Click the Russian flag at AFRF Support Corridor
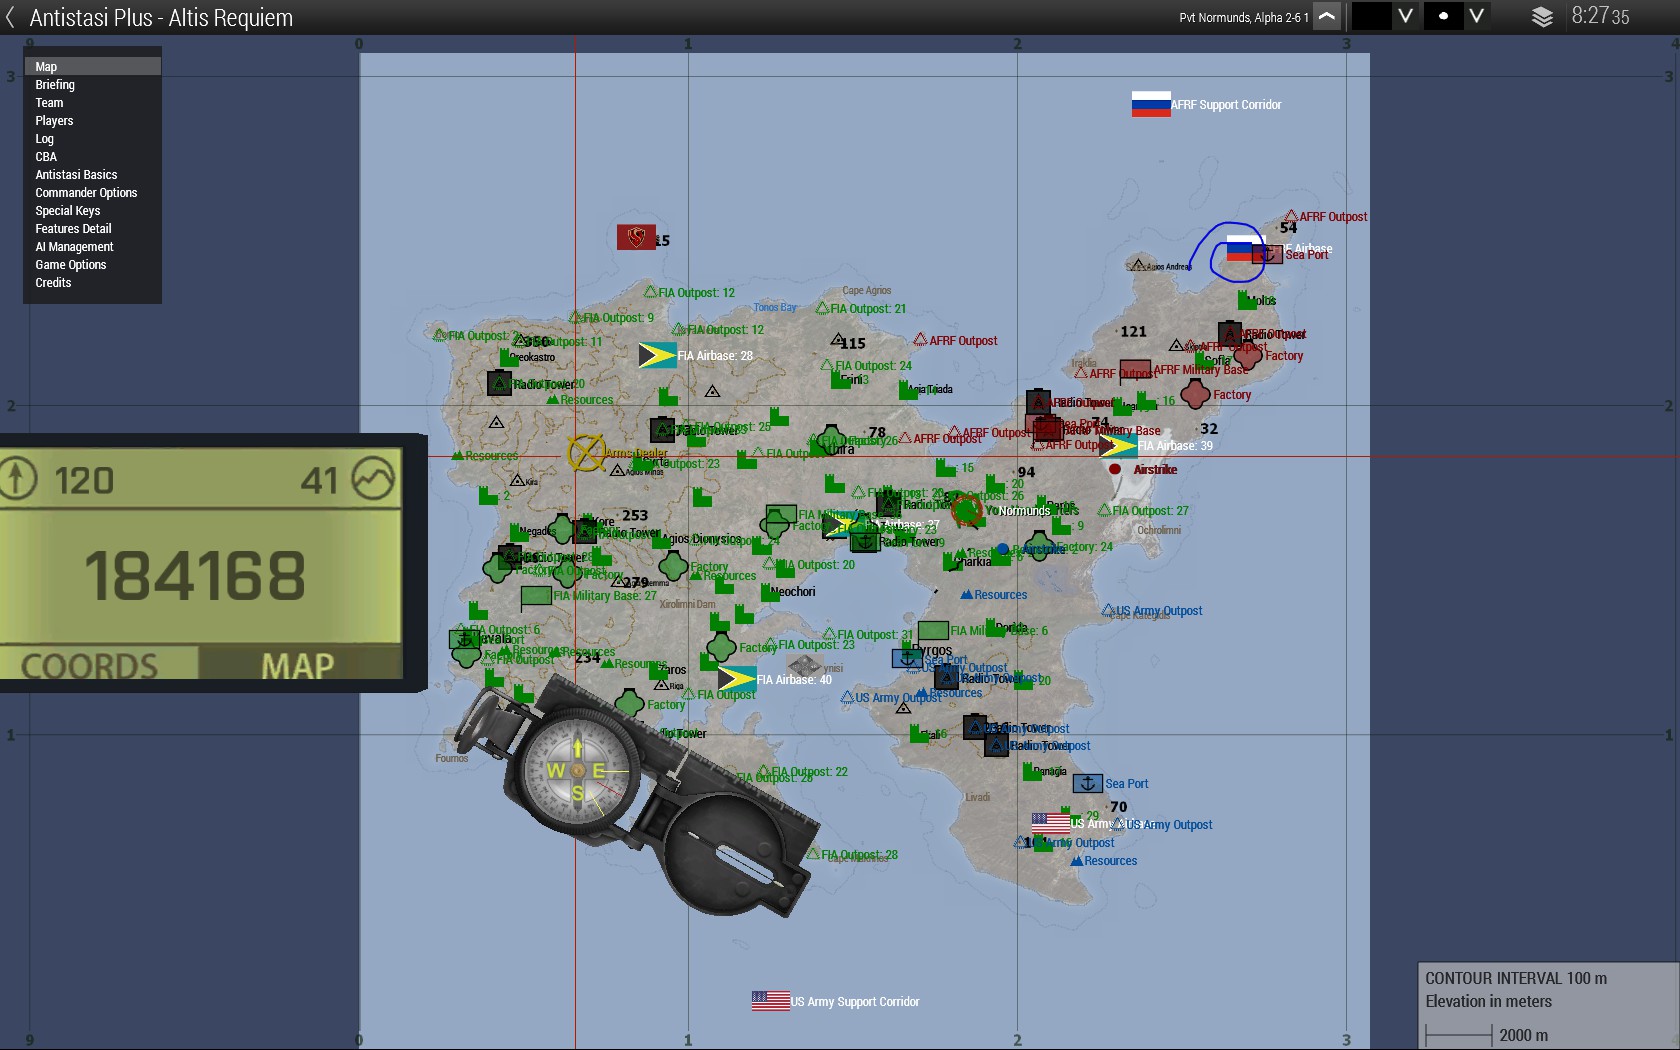Image resolution: width=1680 pixels, height=1050 pixels. 1150,104
